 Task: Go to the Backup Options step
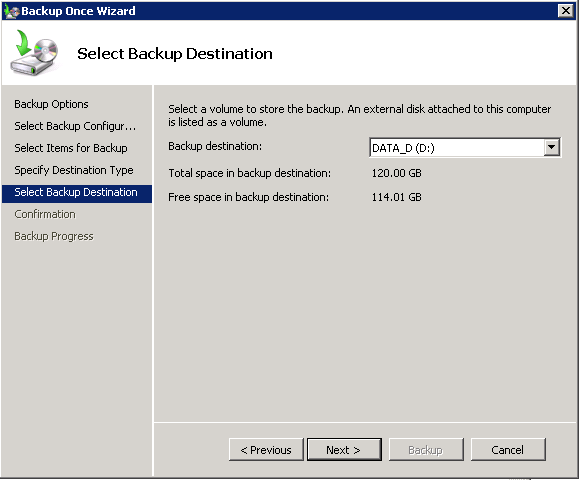[x=51, y=104]
